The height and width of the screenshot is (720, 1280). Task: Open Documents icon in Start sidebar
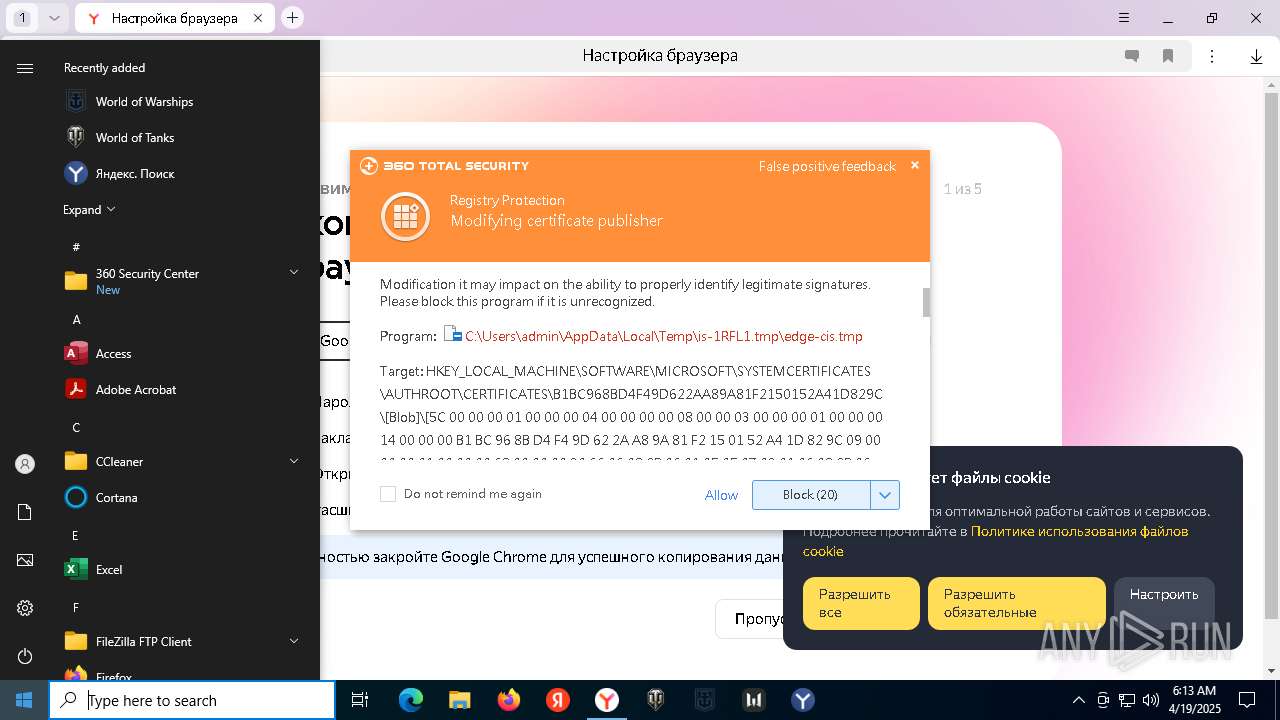point(25,512)
